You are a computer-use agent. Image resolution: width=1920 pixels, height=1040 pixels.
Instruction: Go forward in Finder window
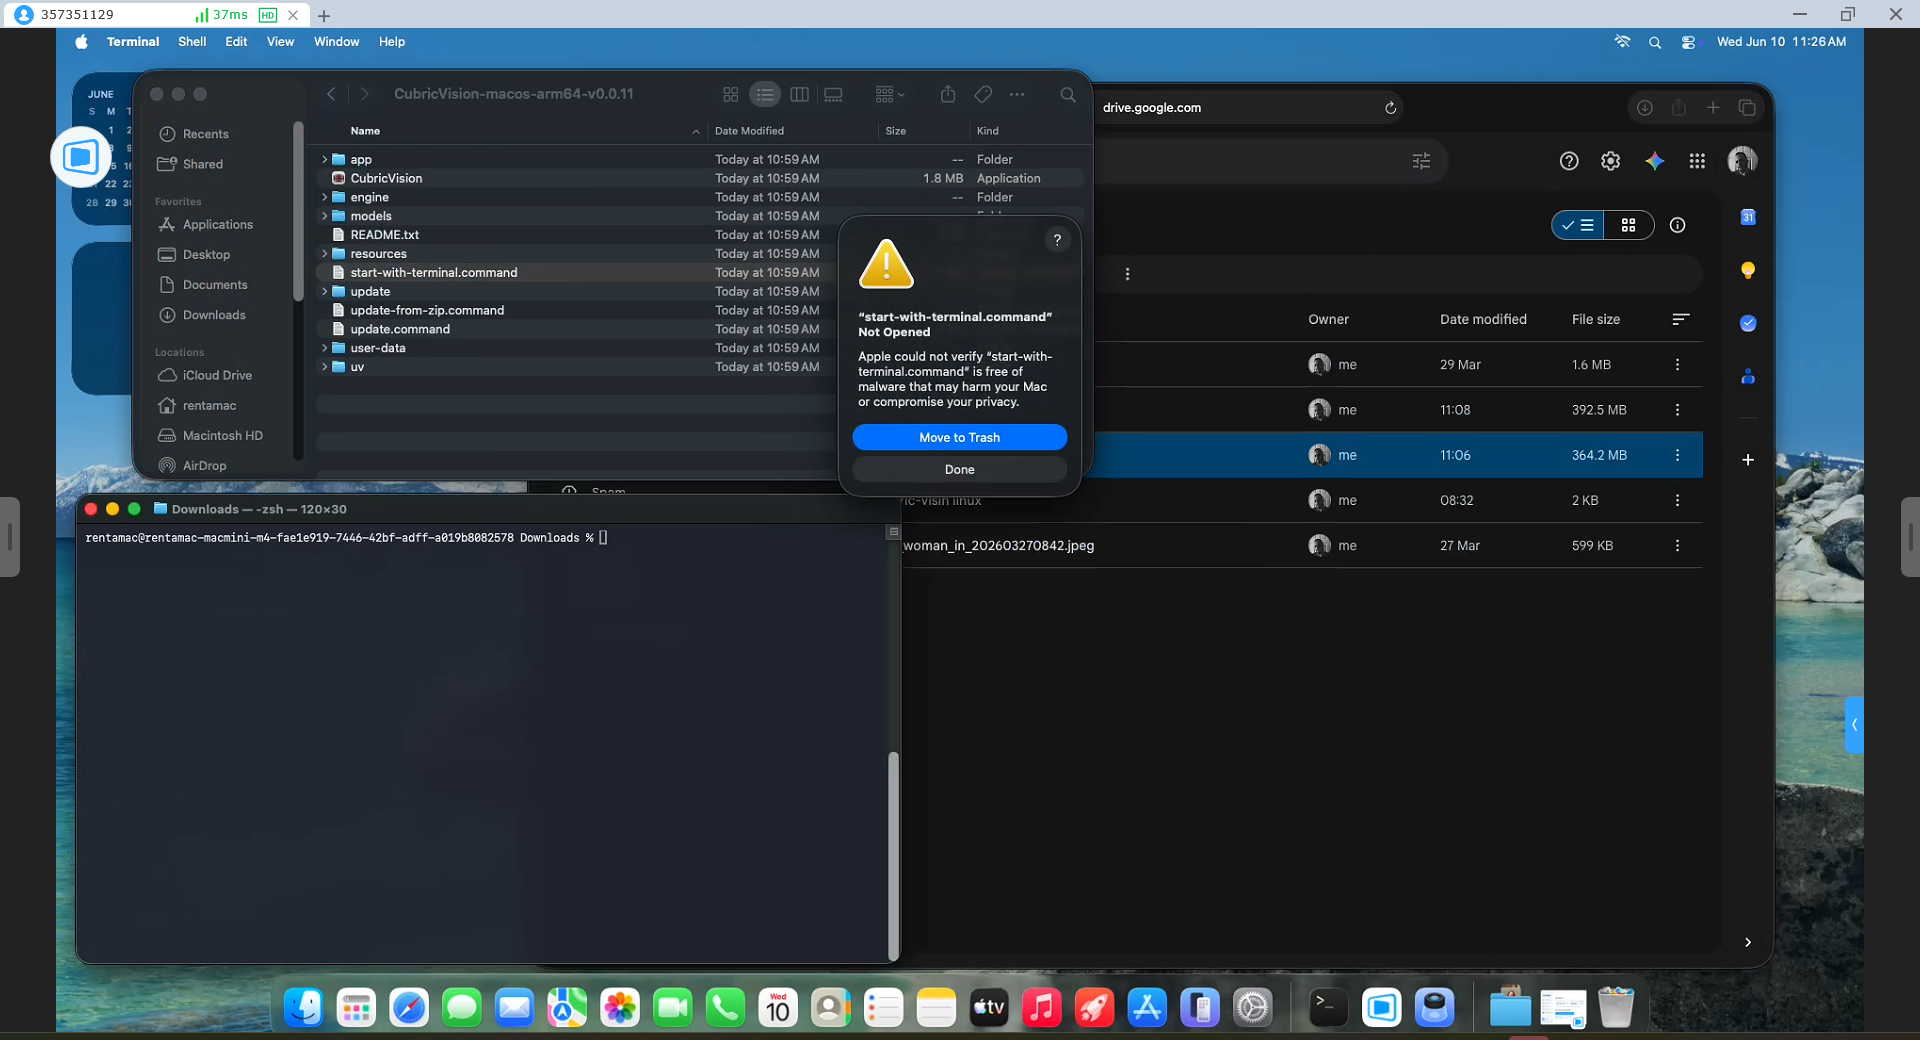coord(364,94)
